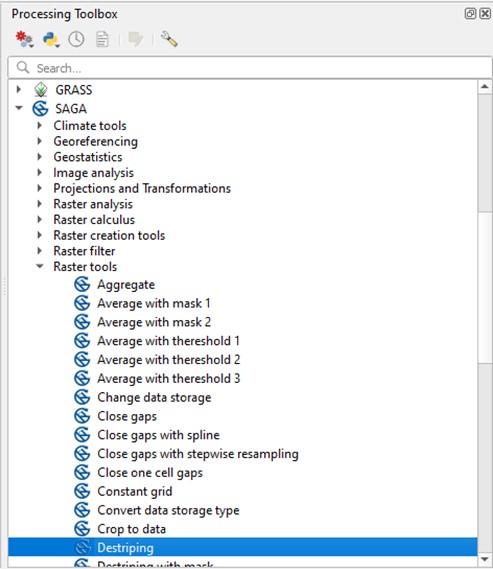This screenshot has width=493, height=569.
Task: Close the Processing Toolbox panel
Action: point(485,14)
